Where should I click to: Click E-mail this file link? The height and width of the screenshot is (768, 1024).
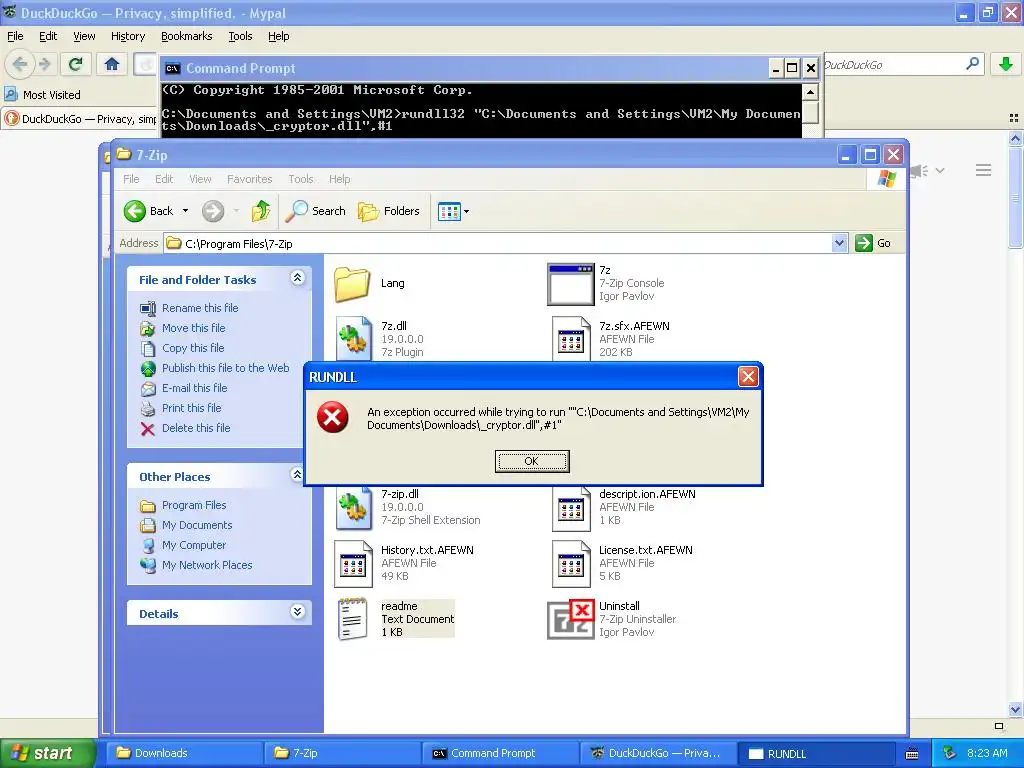pyautogui.click(x=195, y=388)
